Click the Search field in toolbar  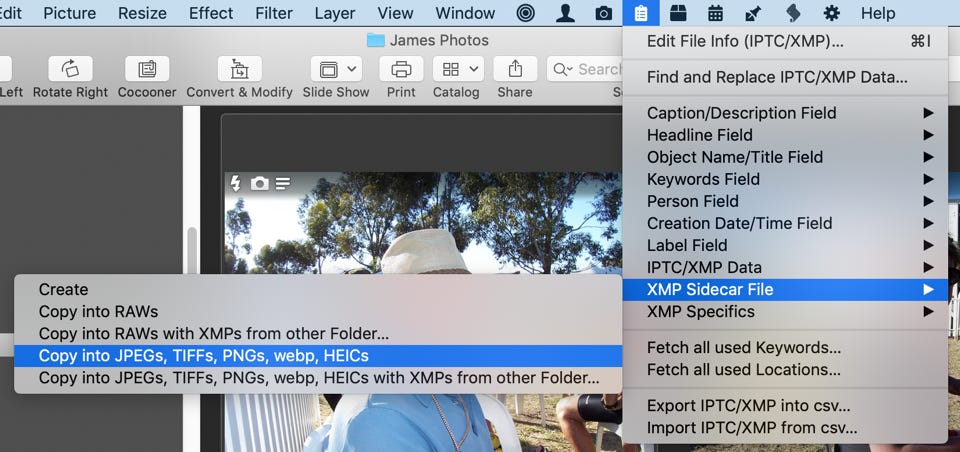tap(590, 69)
